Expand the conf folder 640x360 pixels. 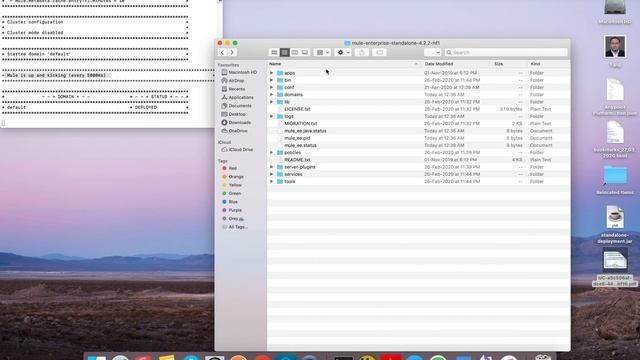click(271, 87)
